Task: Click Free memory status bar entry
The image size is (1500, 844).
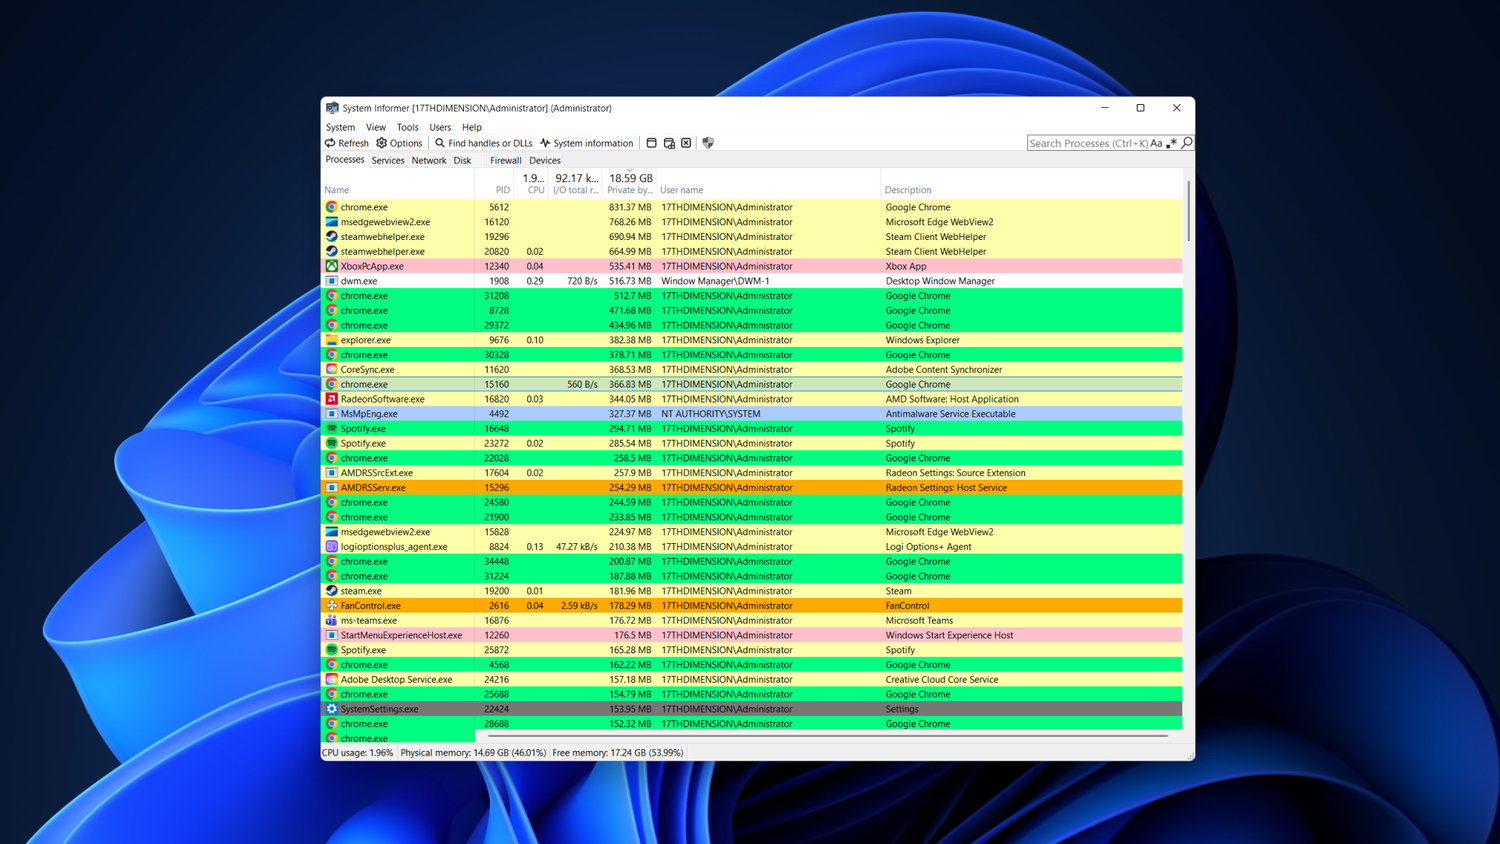Action: tap(618, 753)
